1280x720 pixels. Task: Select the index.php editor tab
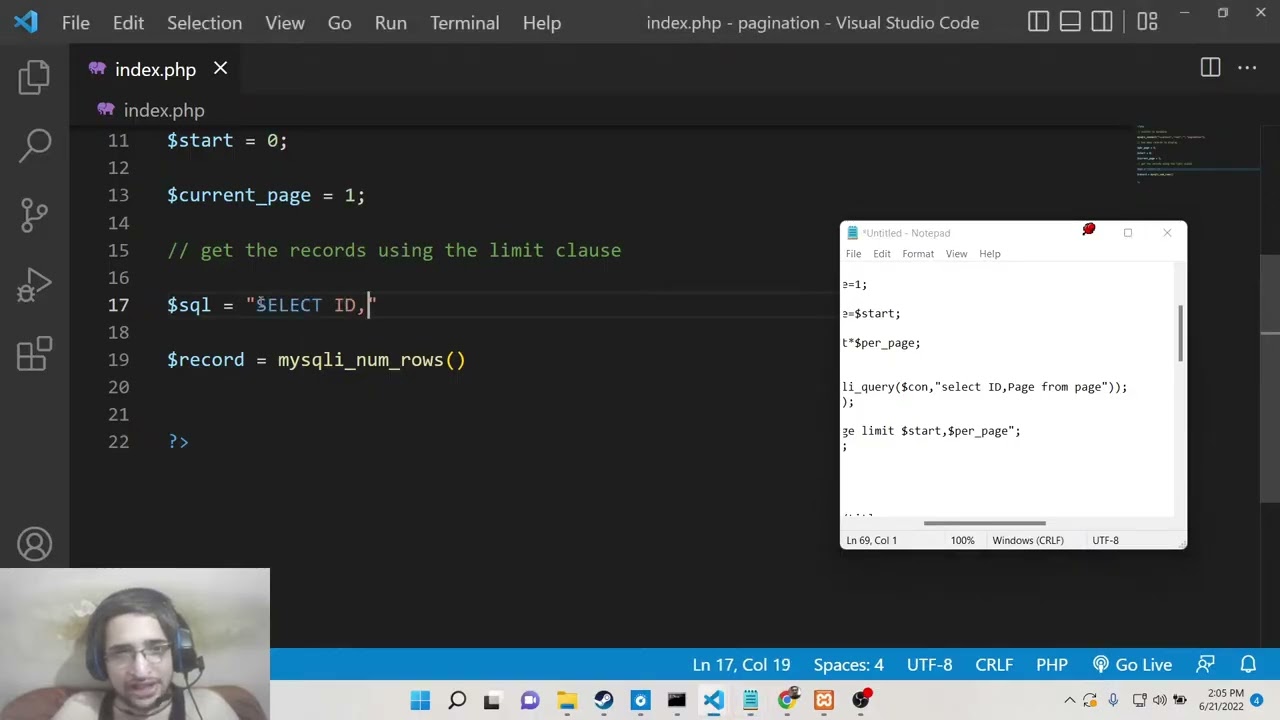pyautogui.click(x=155, y=69)
